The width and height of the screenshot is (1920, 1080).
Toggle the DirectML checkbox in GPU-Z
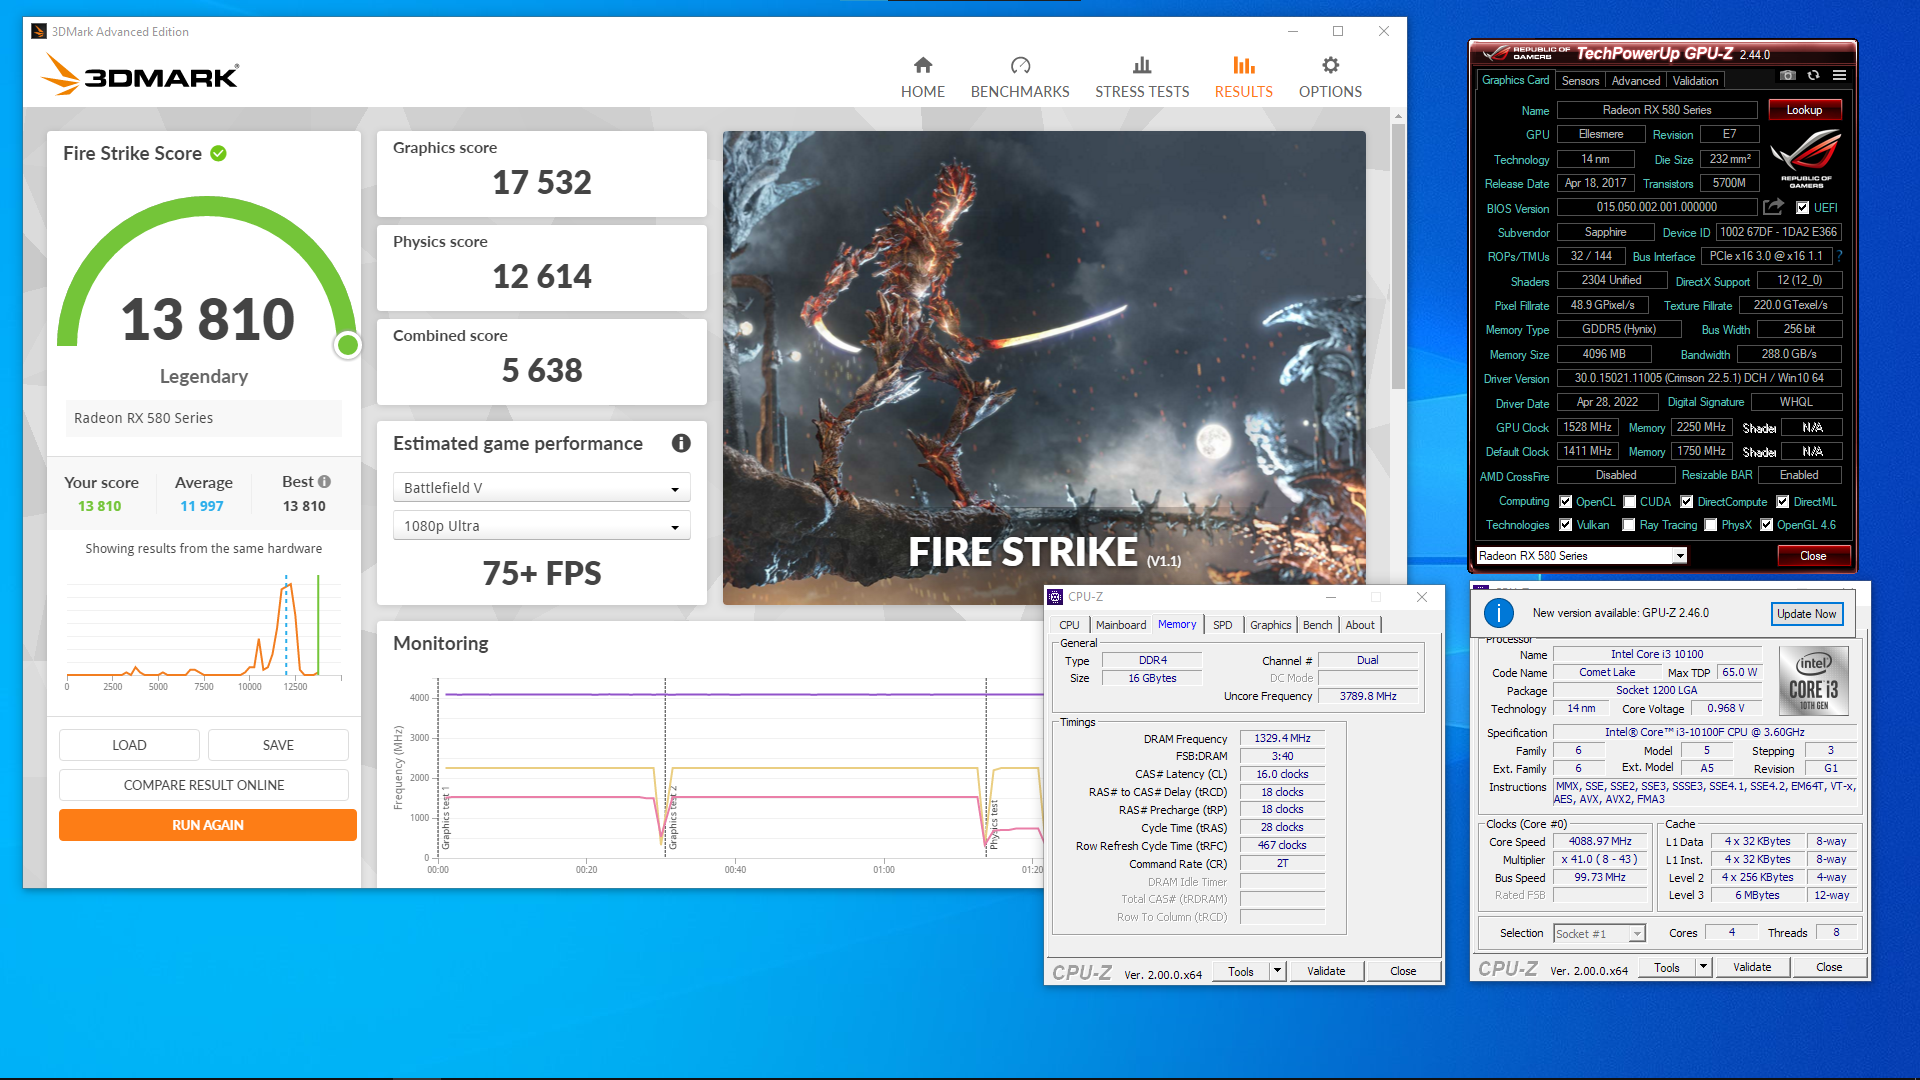1782,502
